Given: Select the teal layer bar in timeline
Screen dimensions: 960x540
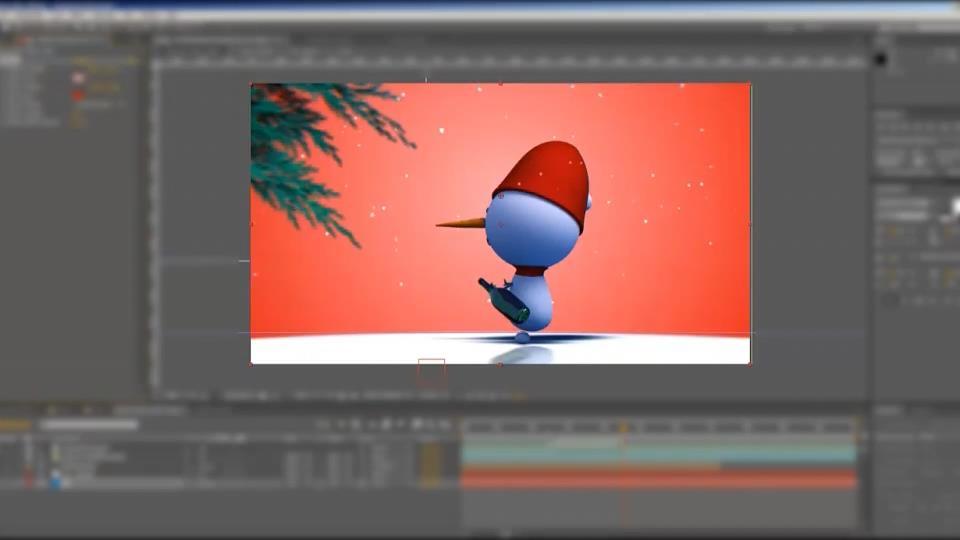Looking at the screenshot, I should (x=659, y=454).
